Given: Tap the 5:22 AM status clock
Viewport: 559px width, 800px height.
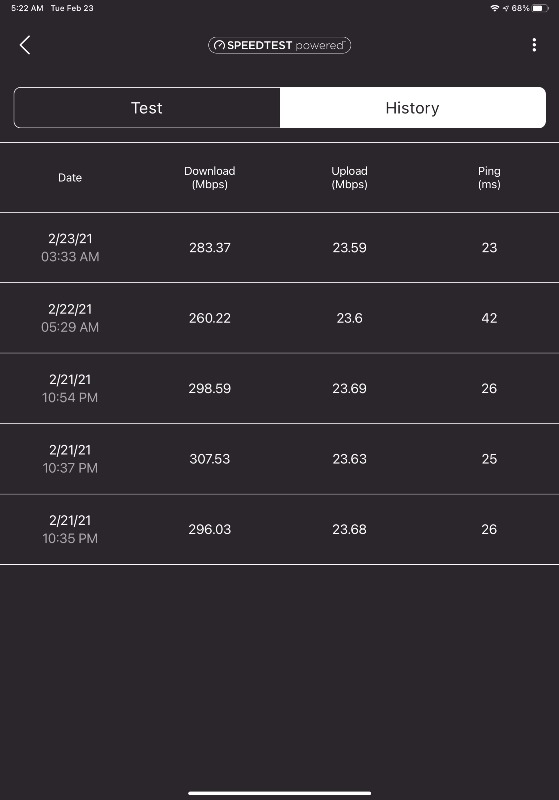Looking at the screenshot, I should point(27,8).
